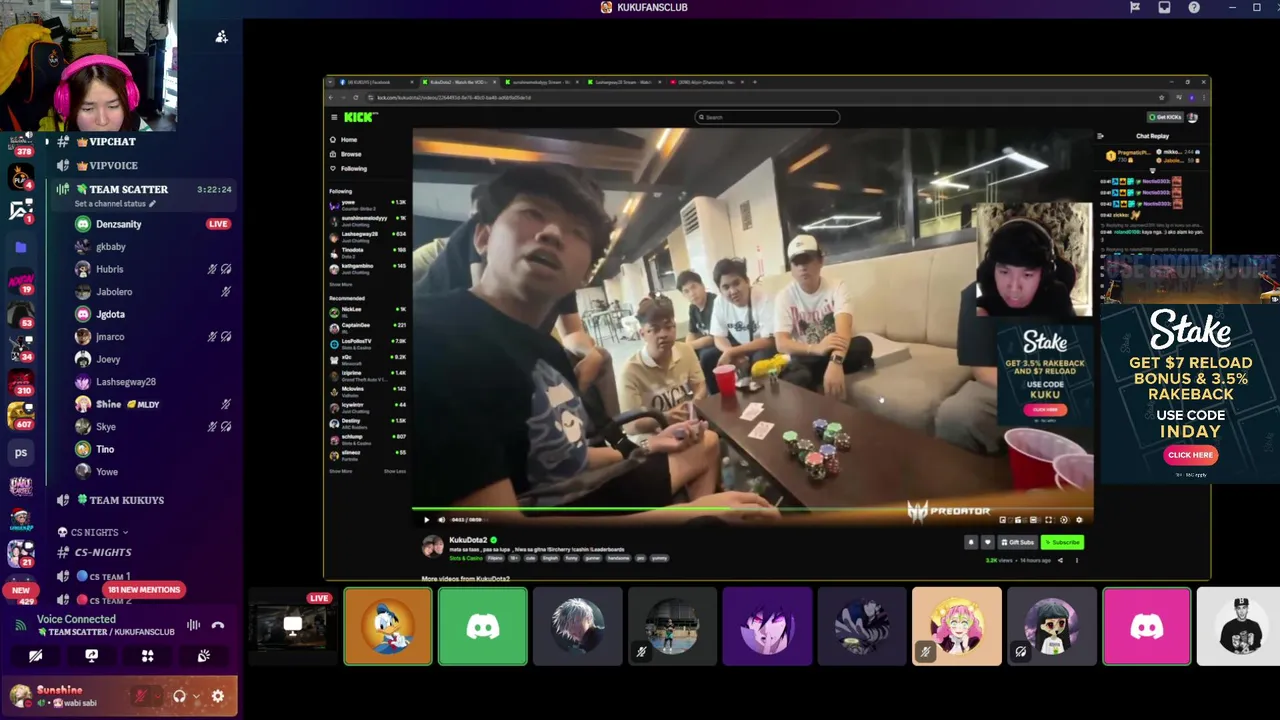
Task: Focus the Kick search box
Action: [x=767, y=117]
